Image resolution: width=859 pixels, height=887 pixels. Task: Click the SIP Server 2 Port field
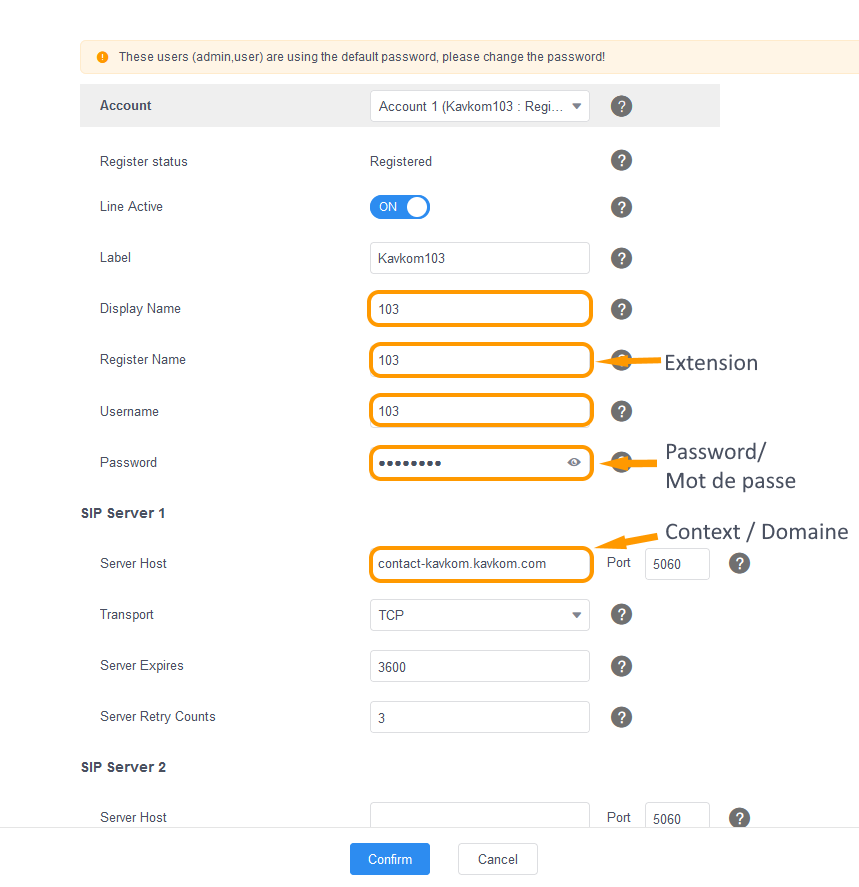click(x=677, y=817)
